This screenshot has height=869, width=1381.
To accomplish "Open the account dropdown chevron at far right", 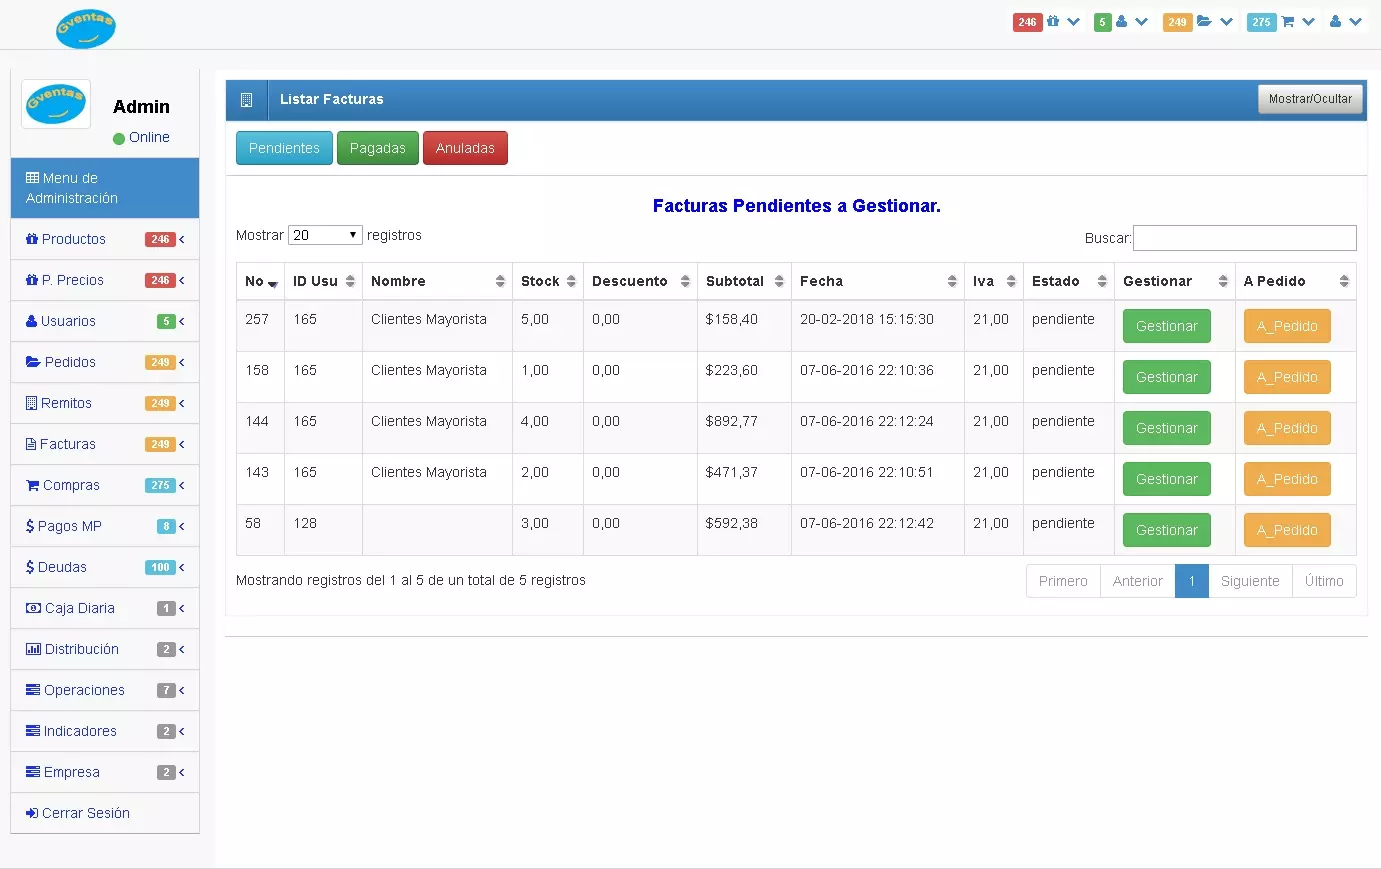I will (1356, 21).
